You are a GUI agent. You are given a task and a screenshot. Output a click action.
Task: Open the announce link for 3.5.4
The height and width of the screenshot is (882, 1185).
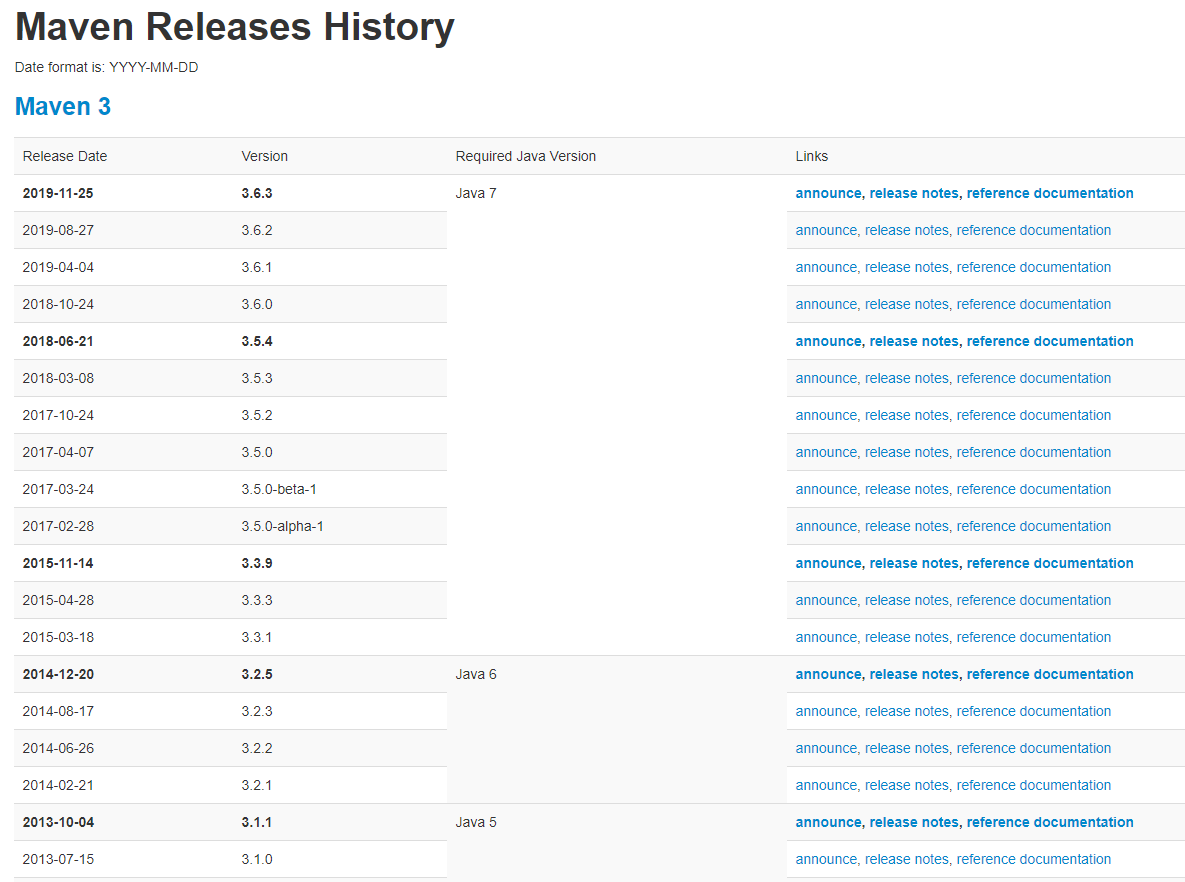tap(828, 342)
